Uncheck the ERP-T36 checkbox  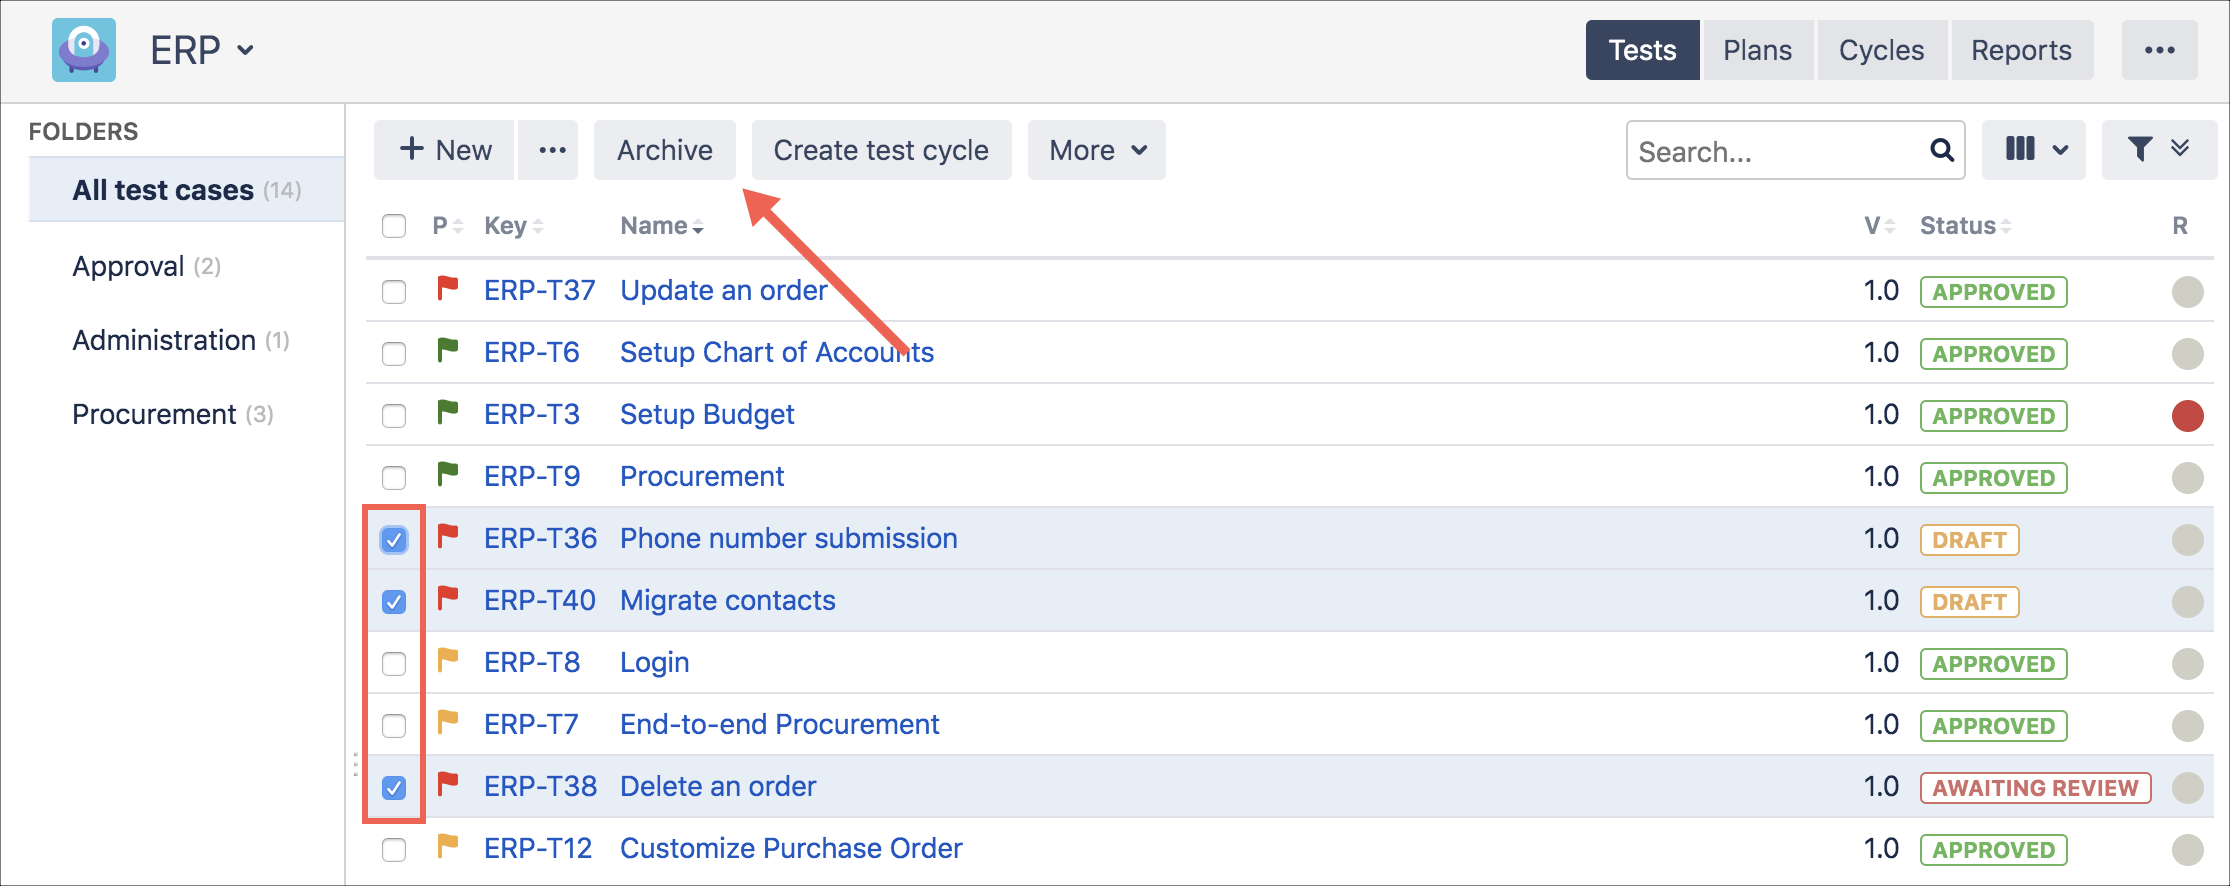(x=394, y=540)
